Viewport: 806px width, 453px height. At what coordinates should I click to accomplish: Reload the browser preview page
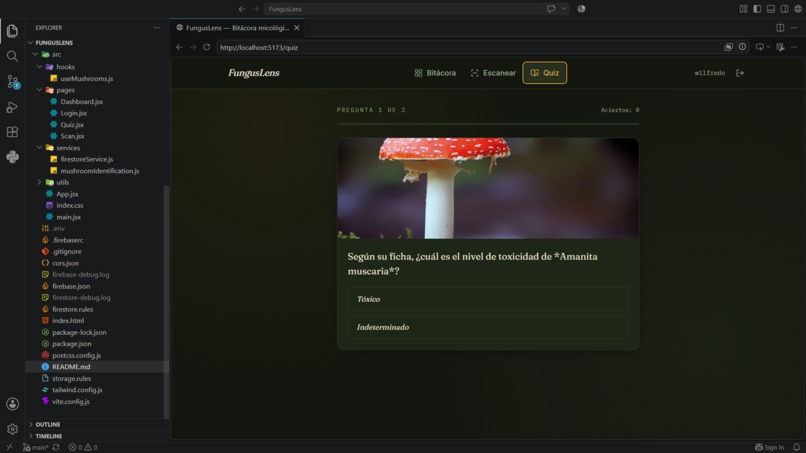(207, 47)
